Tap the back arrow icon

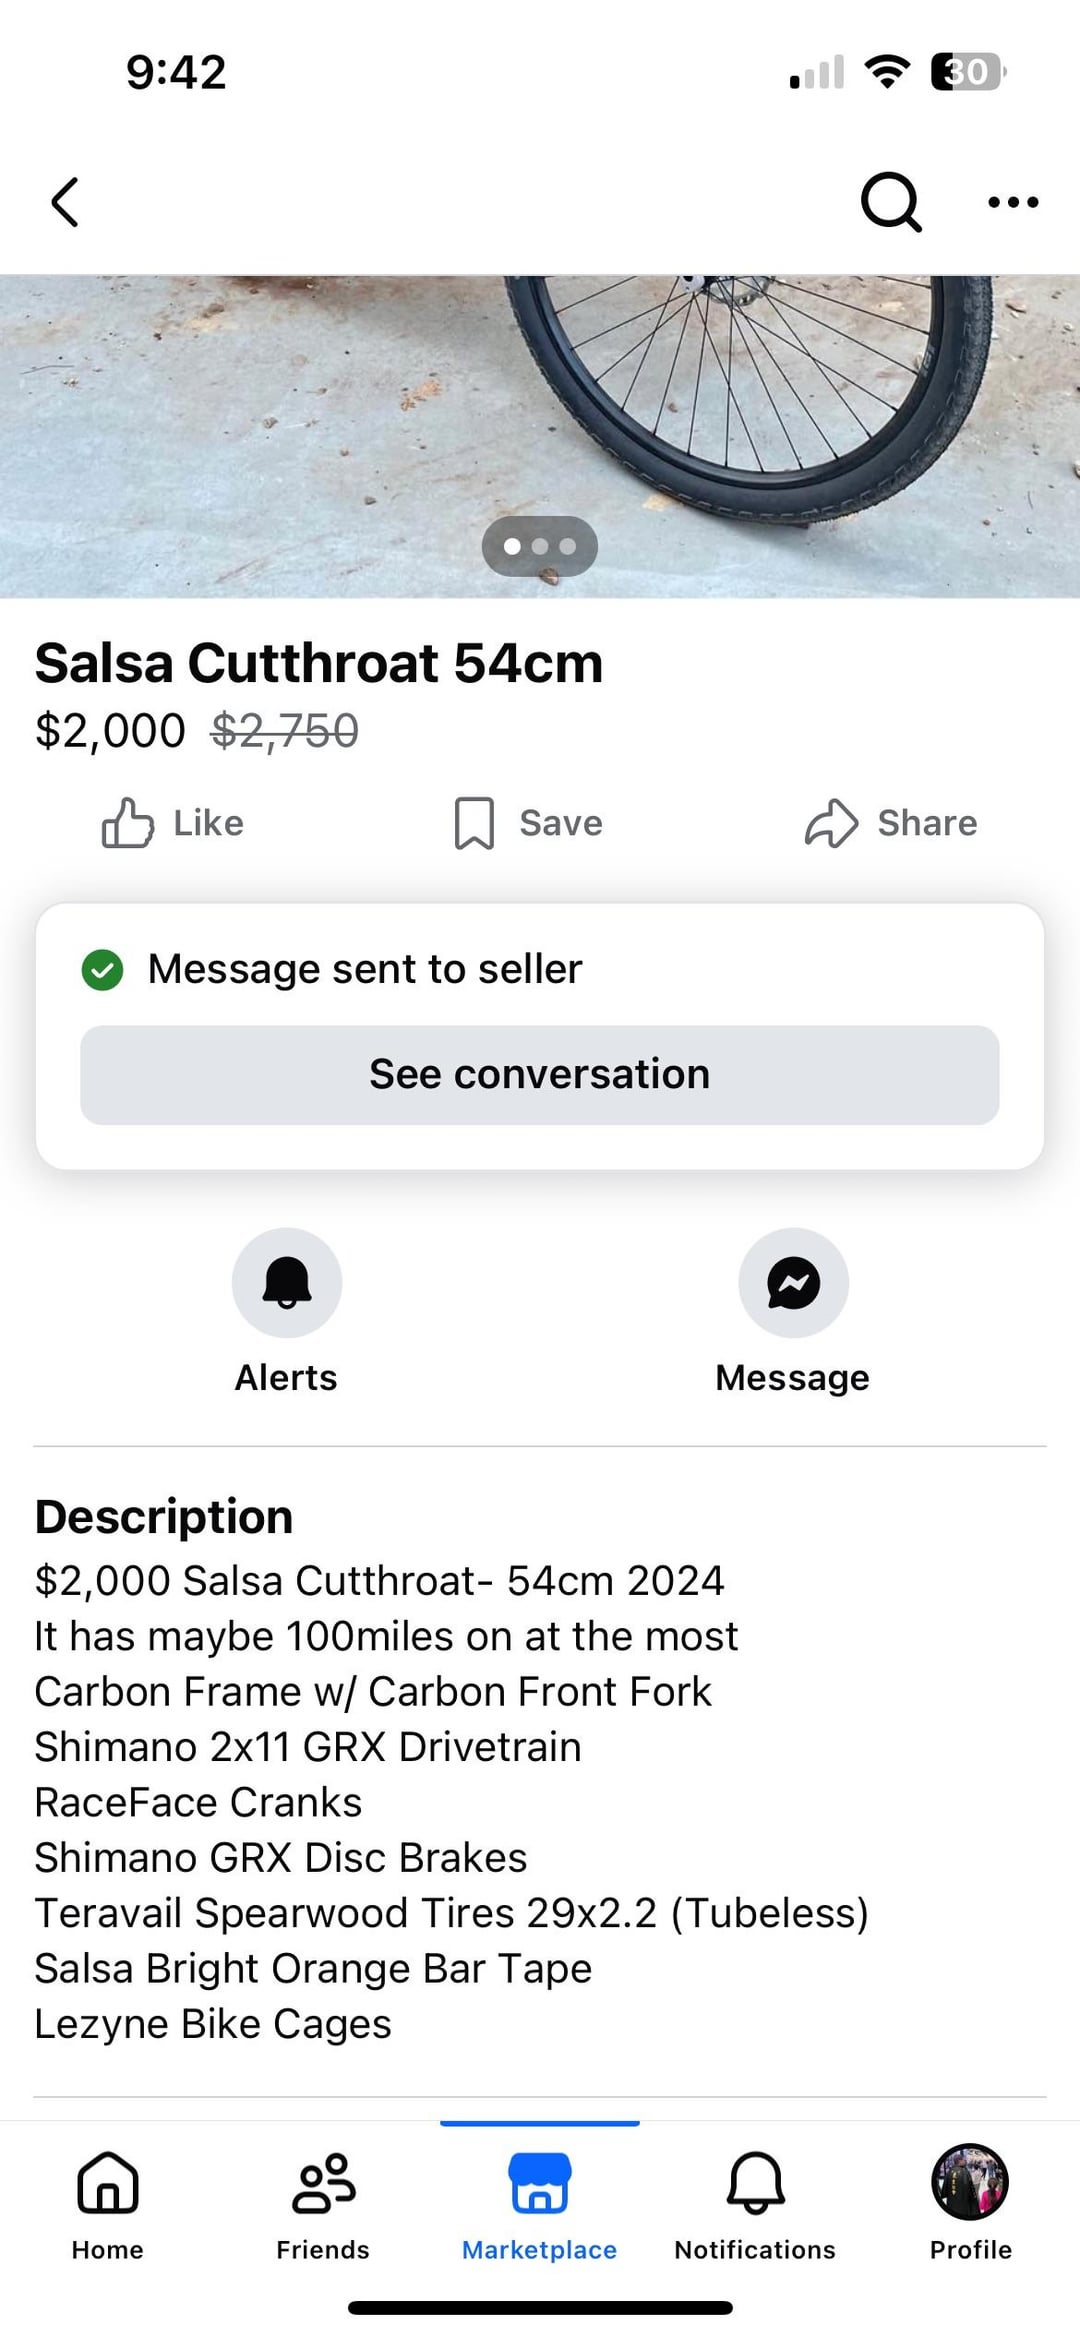pos(65,202)
